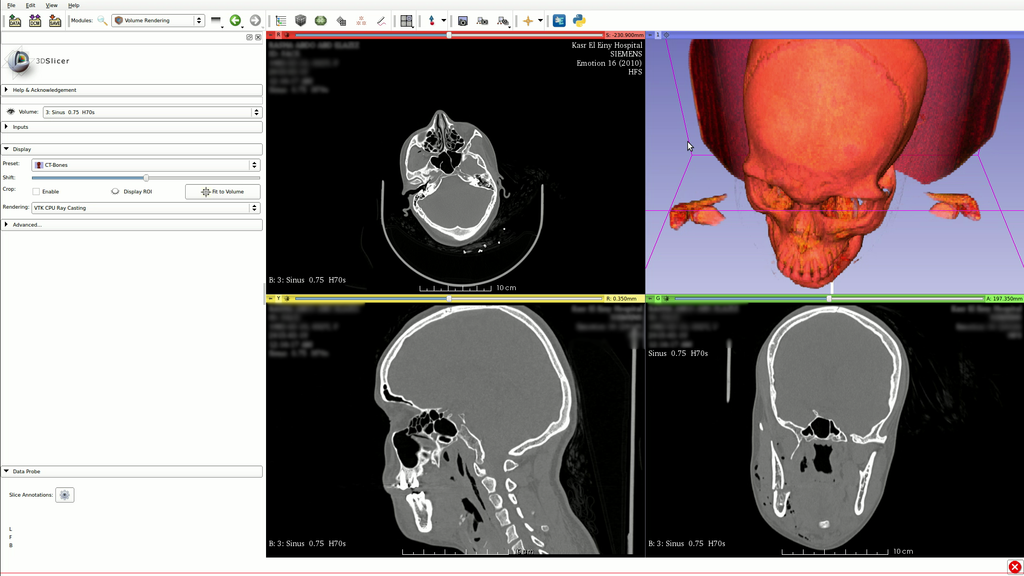Close the module panel
The height and width of the screenshot is (576, 1024).
tap(258, 37)
